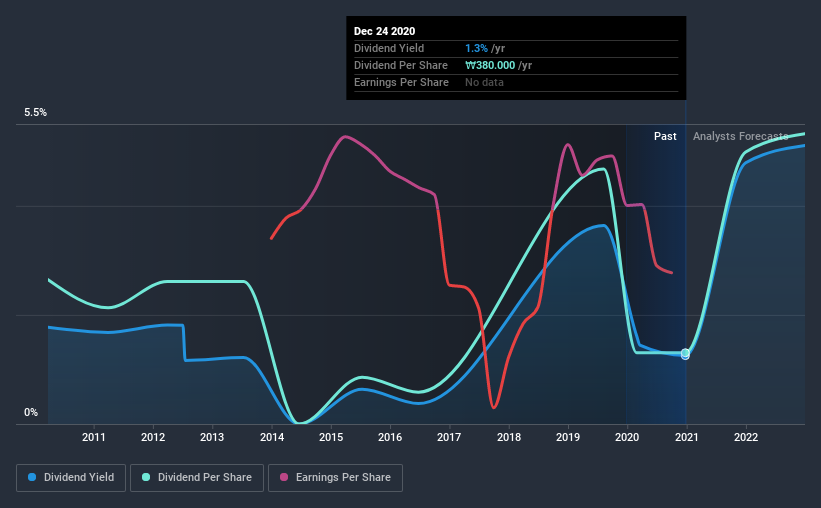Select the 2019 x-axis label

coord(568,437)
